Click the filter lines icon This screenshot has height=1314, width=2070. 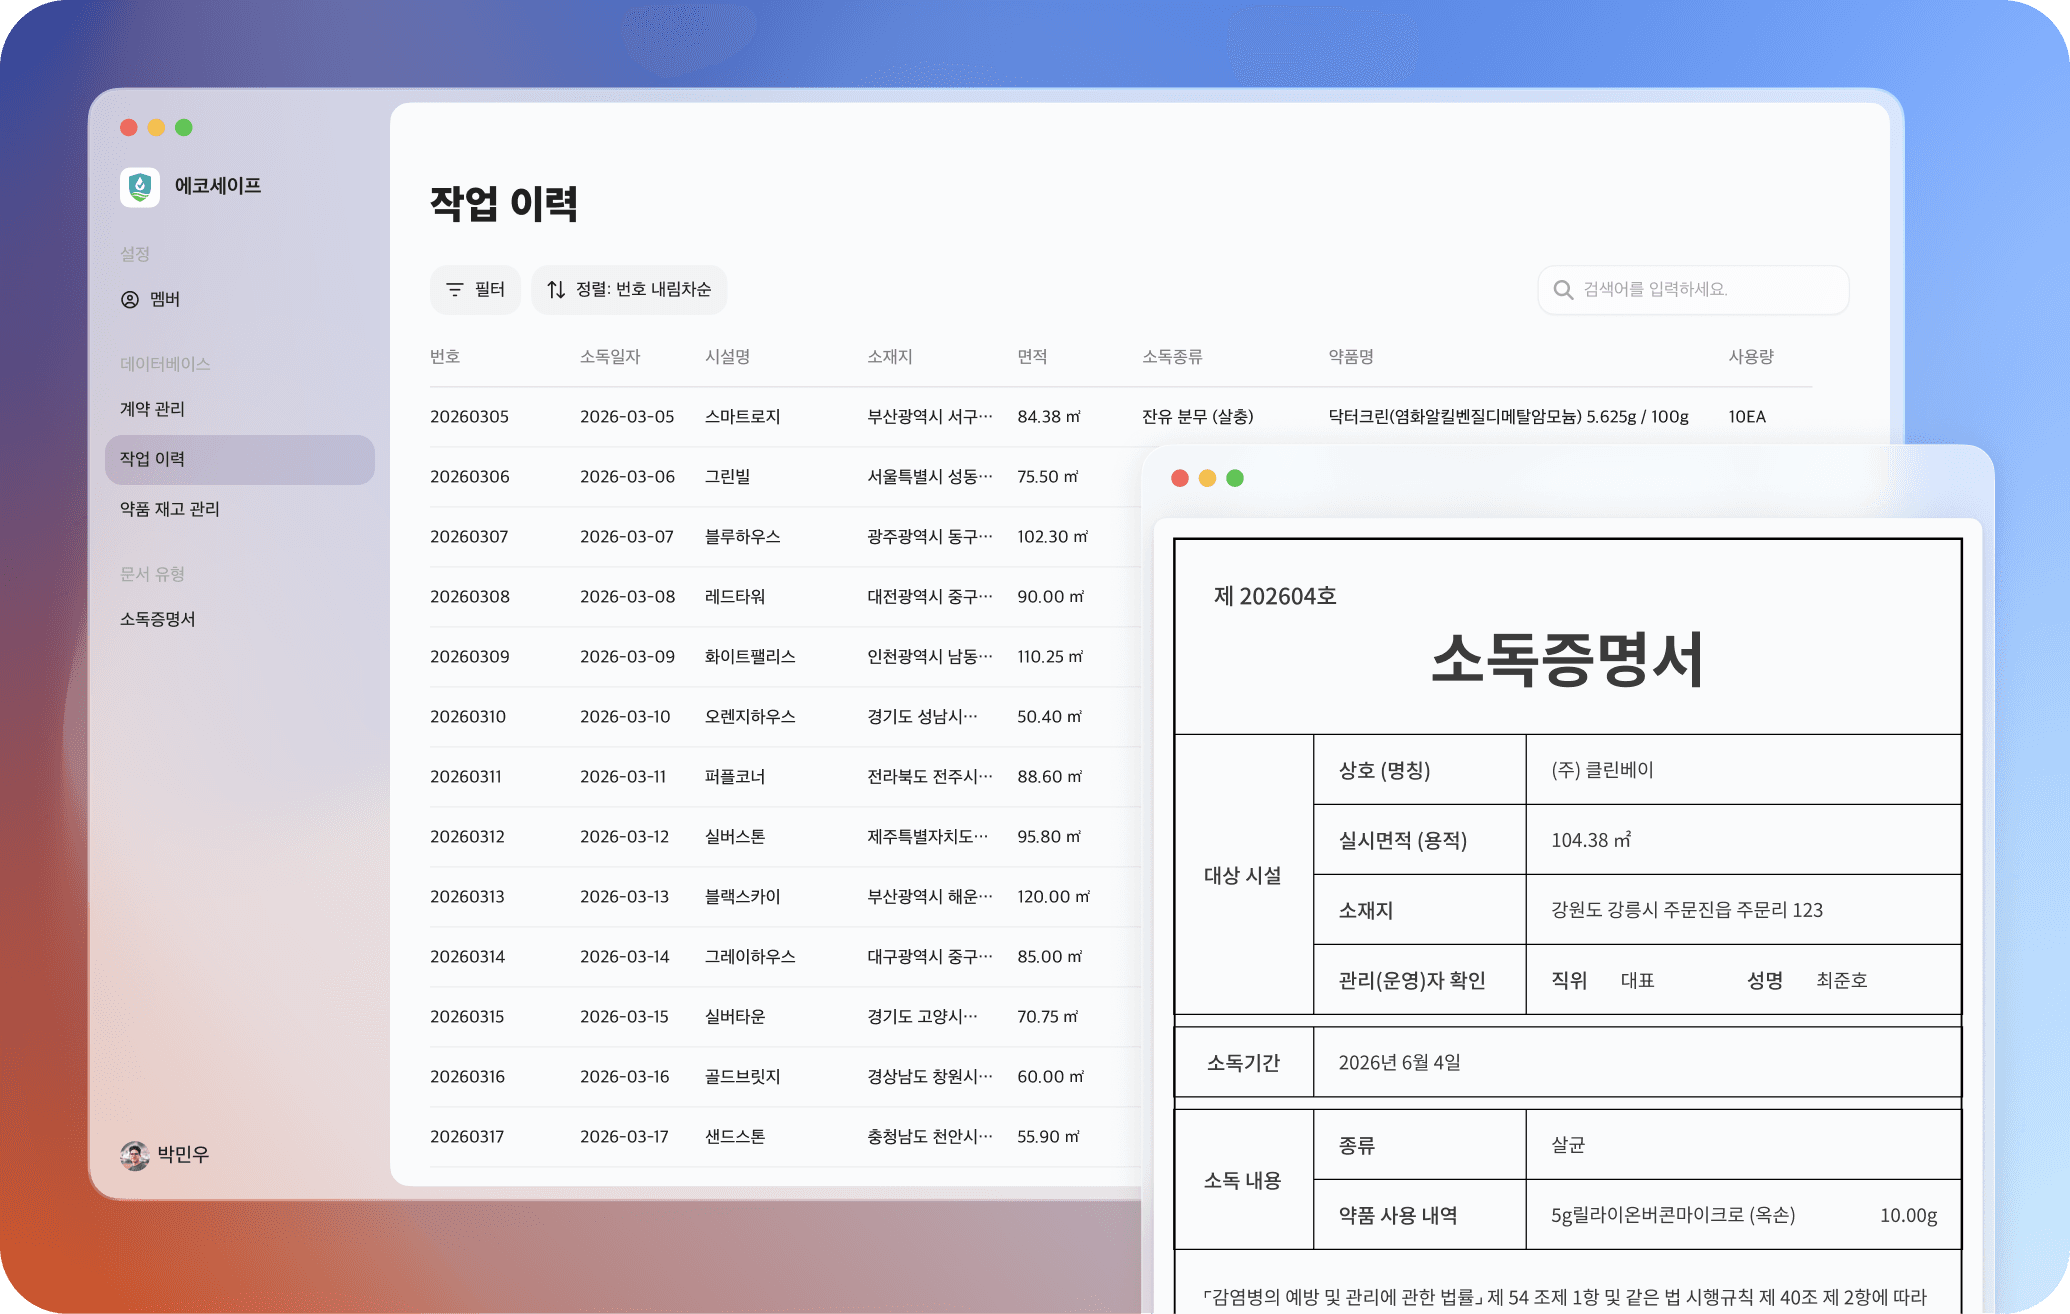point(455,290)
